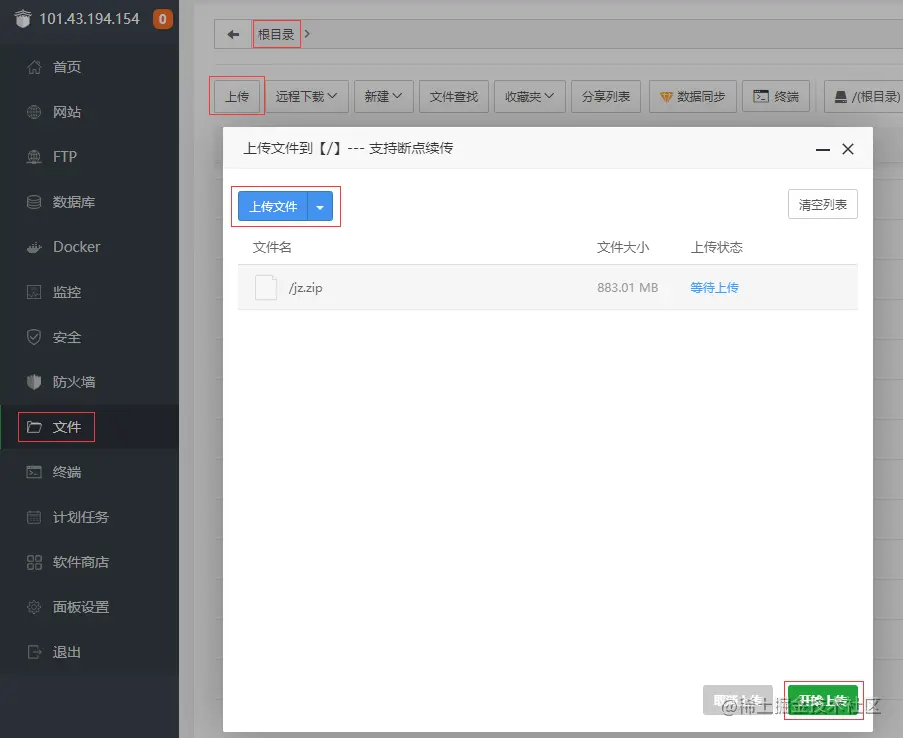Click the diamond icon on 数据同步
The height and width of the screenshot is (738, 903).
pos(666,97)
